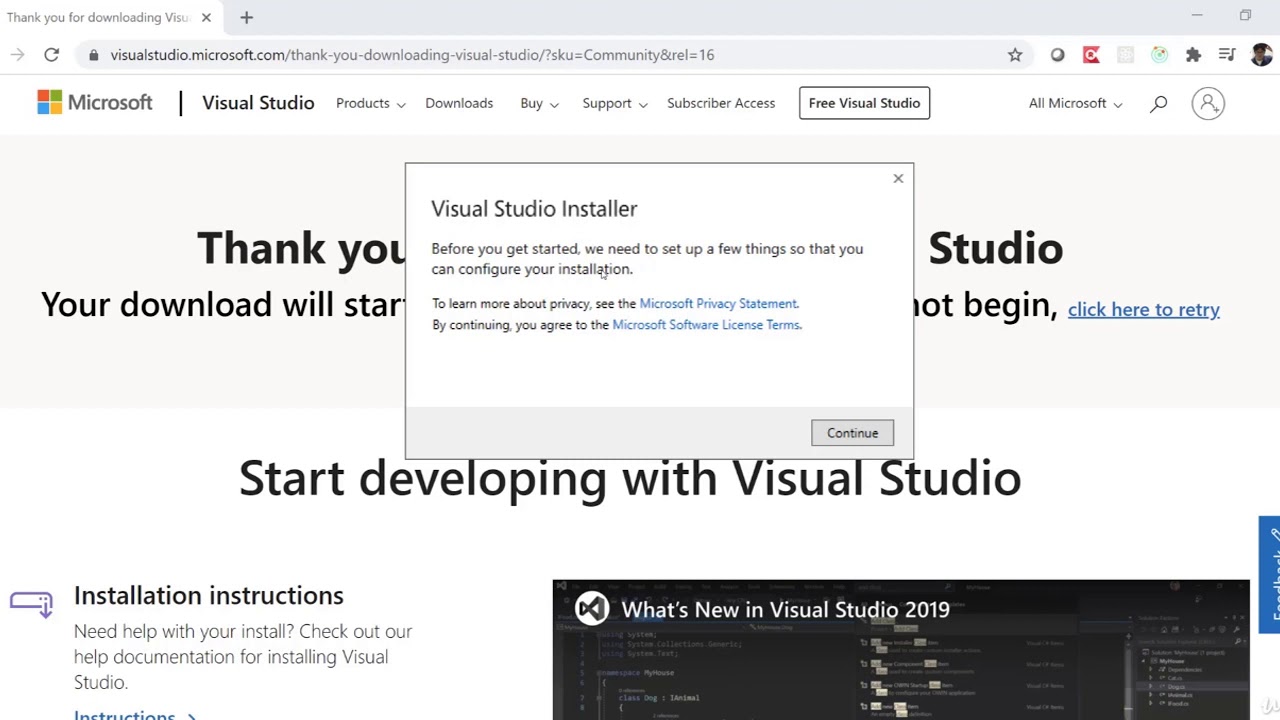Image resolution: width=1280 pixels, height=720 pixels.
Task: Click the 'Installation instructions' heading
Action: (x=208, y=595)
